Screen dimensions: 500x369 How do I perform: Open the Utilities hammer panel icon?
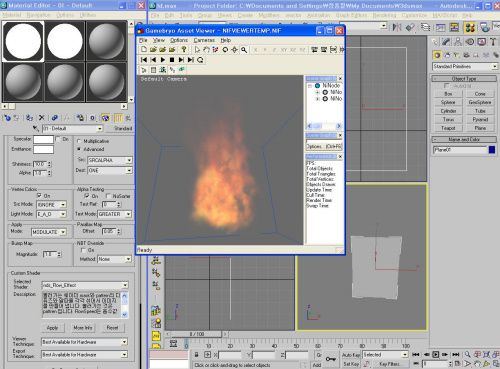click(493, 42)
